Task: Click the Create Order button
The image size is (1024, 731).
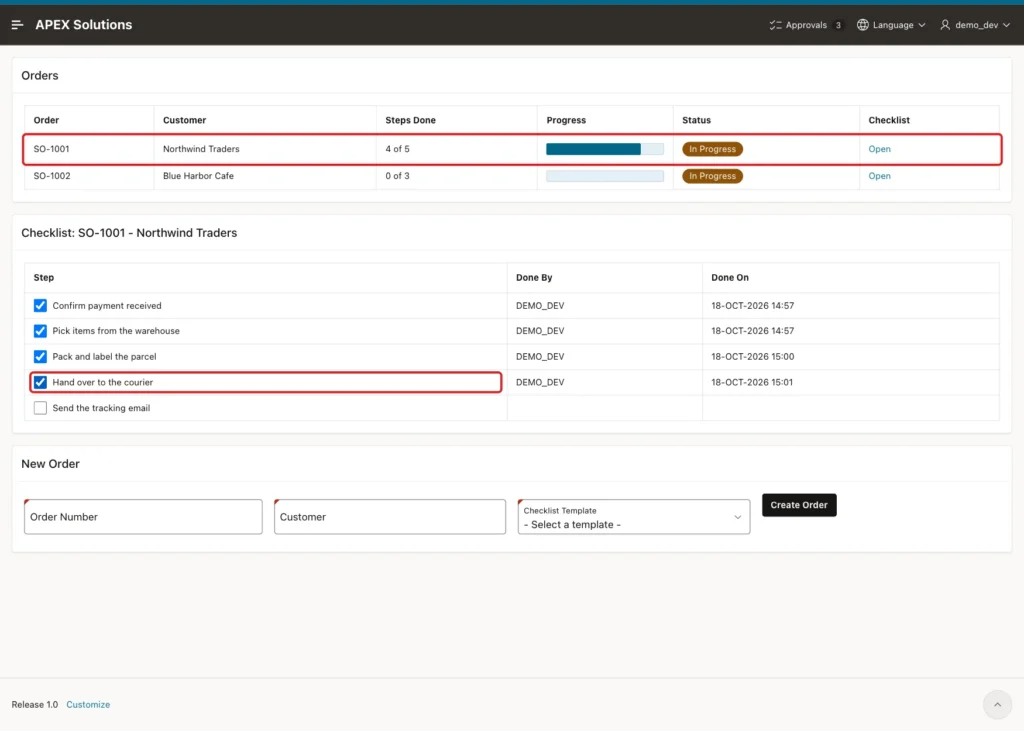Action: tap(799, 505)
